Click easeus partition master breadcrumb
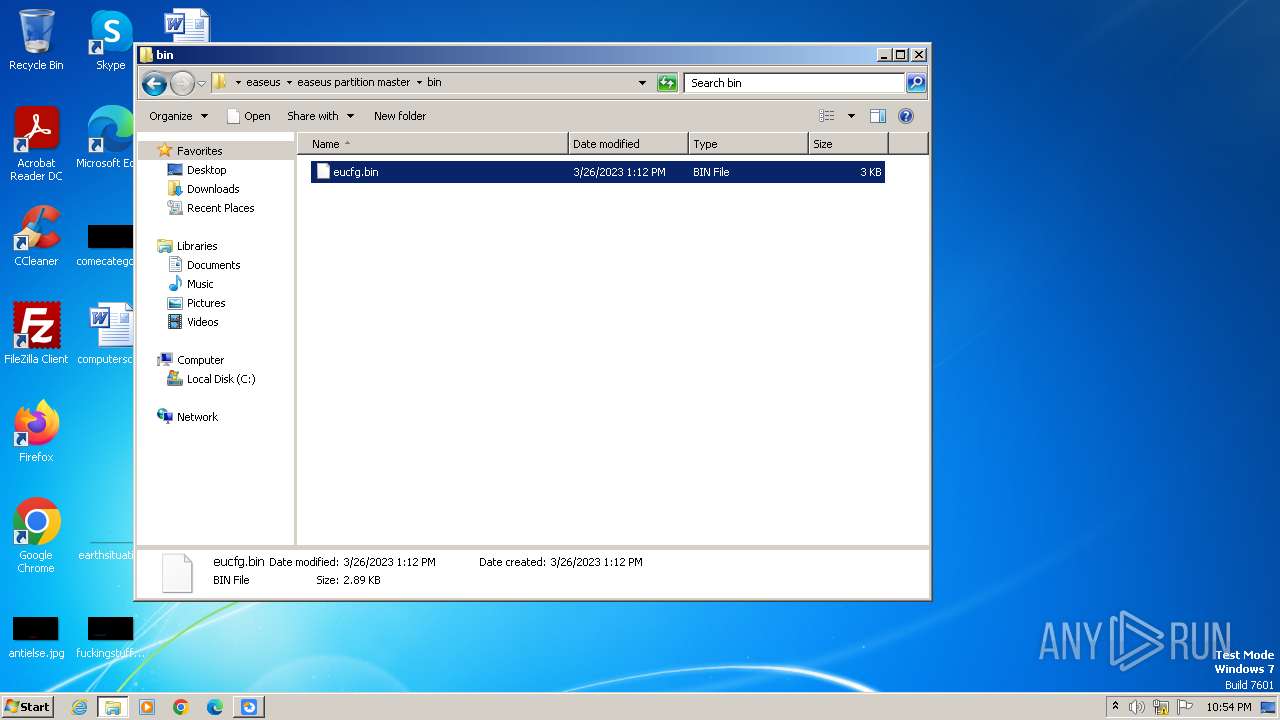 354,83
